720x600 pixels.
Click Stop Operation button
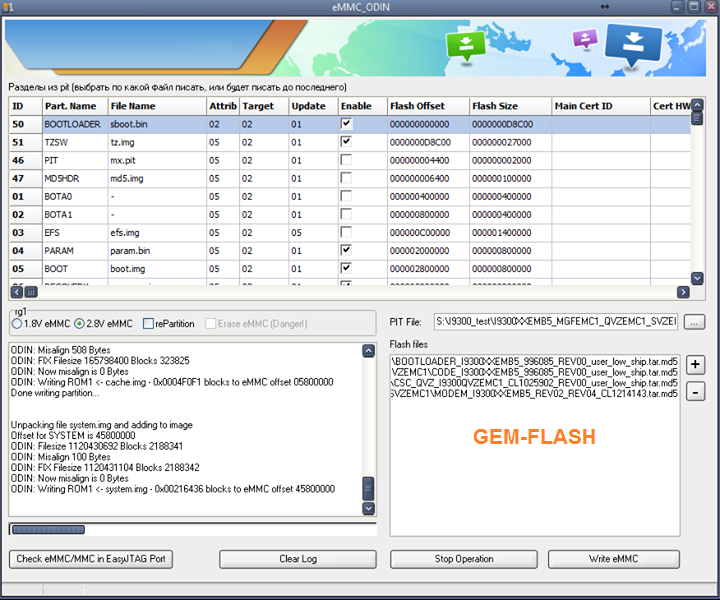(x=464, y=559)
